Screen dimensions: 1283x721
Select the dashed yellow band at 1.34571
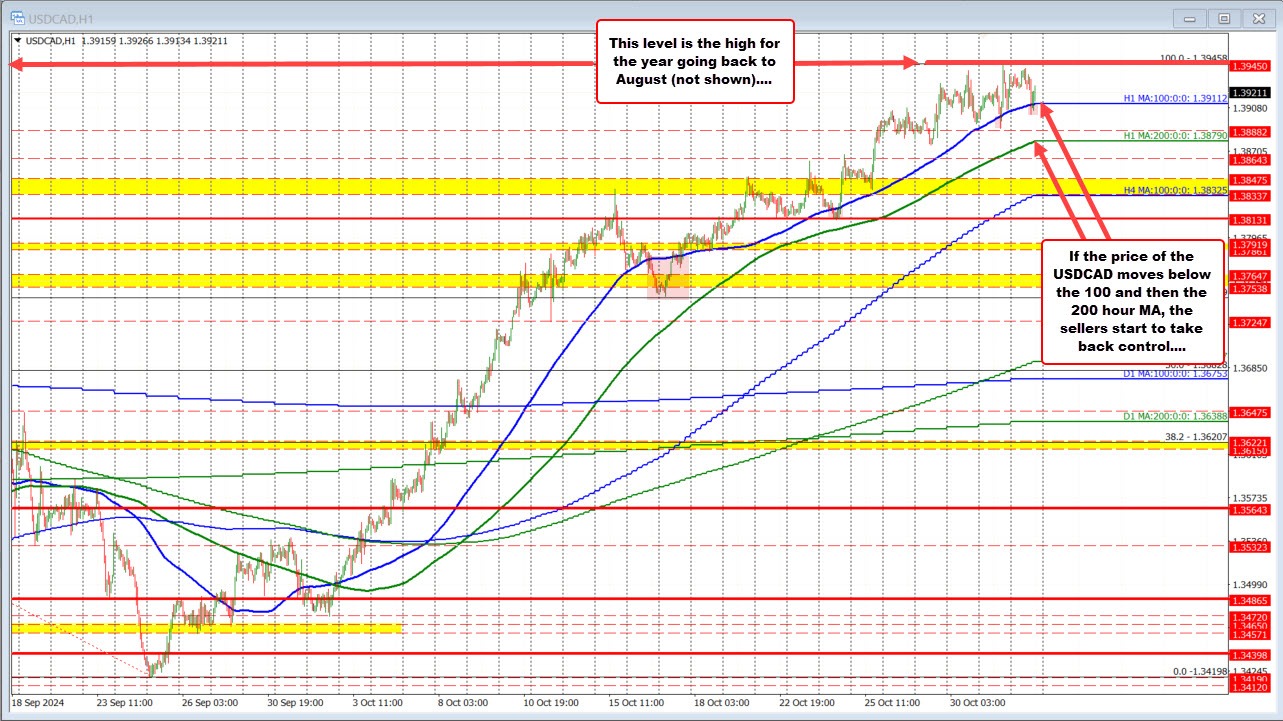200,631
